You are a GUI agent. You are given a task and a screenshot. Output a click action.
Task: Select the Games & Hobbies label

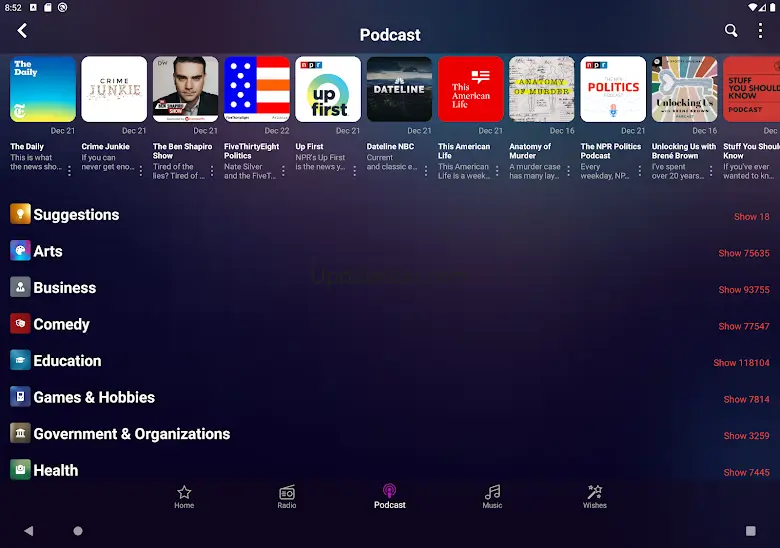[x=94, y=397]
